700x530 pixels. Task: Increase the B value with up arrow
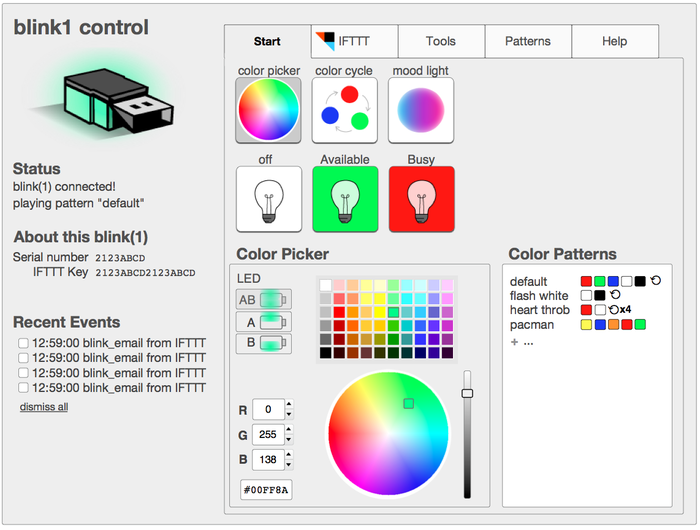(x=289, y=455)
